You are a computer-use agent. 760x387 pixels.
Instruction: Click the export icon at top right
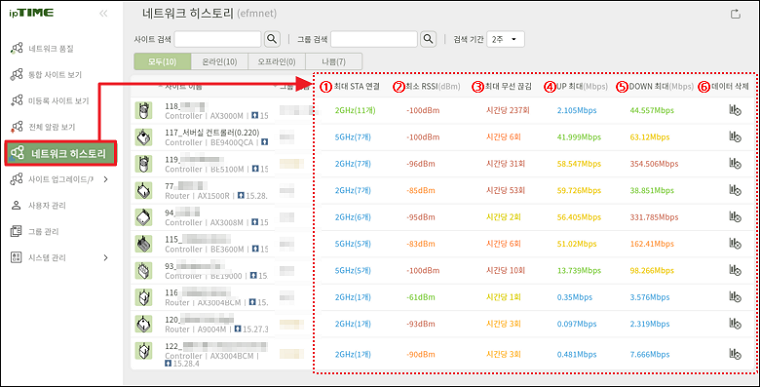[x=735, y=14]
